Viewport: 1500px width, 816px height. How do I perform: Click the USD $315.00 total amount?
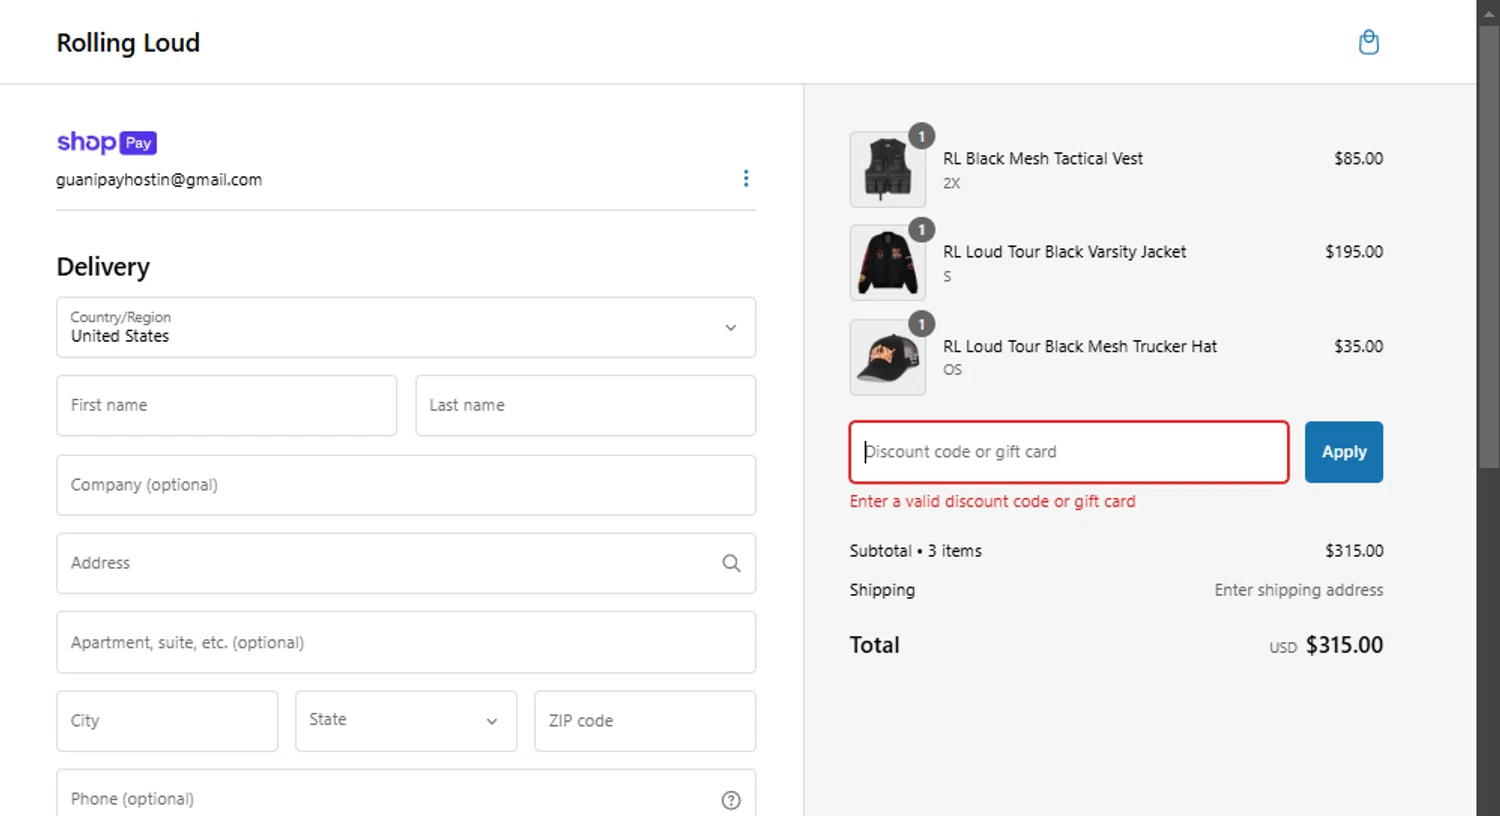[x=1326, y=645]
